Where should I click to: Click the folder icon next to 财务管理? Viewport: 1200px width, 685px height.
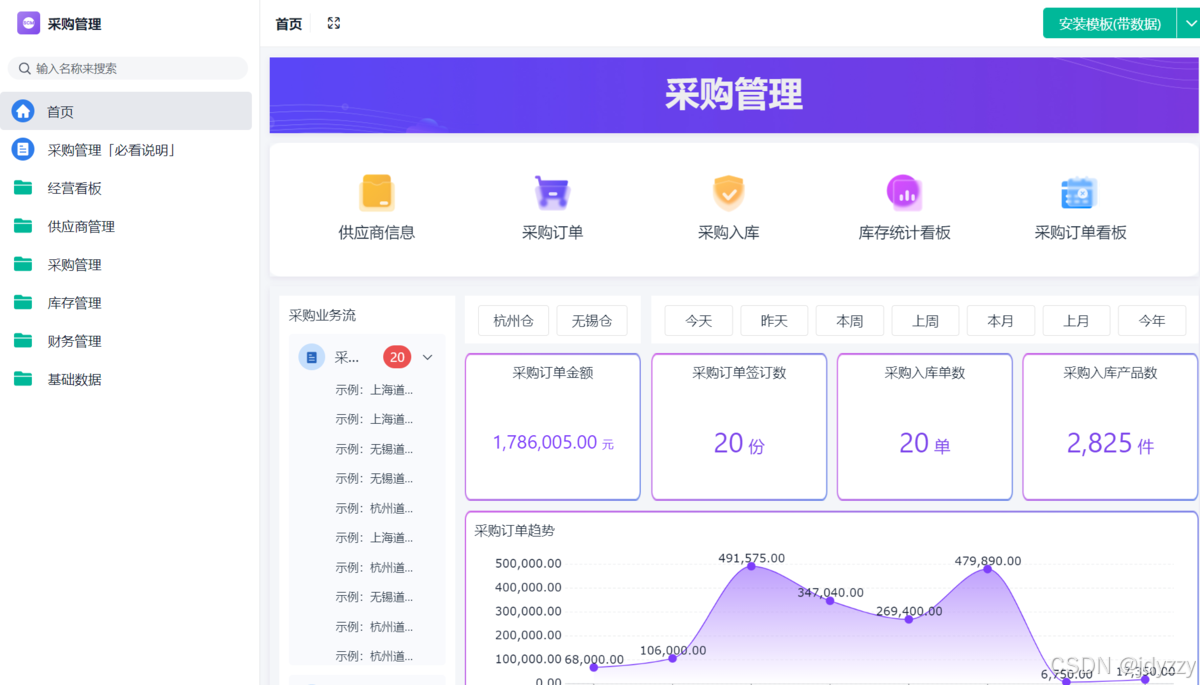click(23, 340)
